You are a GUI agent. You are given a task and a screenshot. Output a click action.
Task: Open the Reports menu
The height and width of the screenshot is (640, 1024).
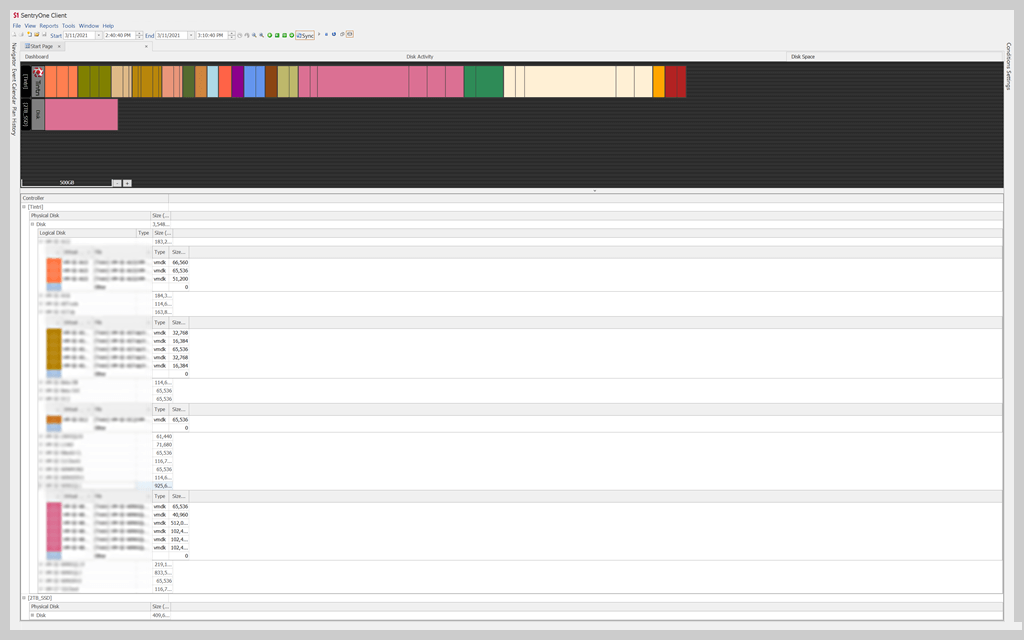48,25
